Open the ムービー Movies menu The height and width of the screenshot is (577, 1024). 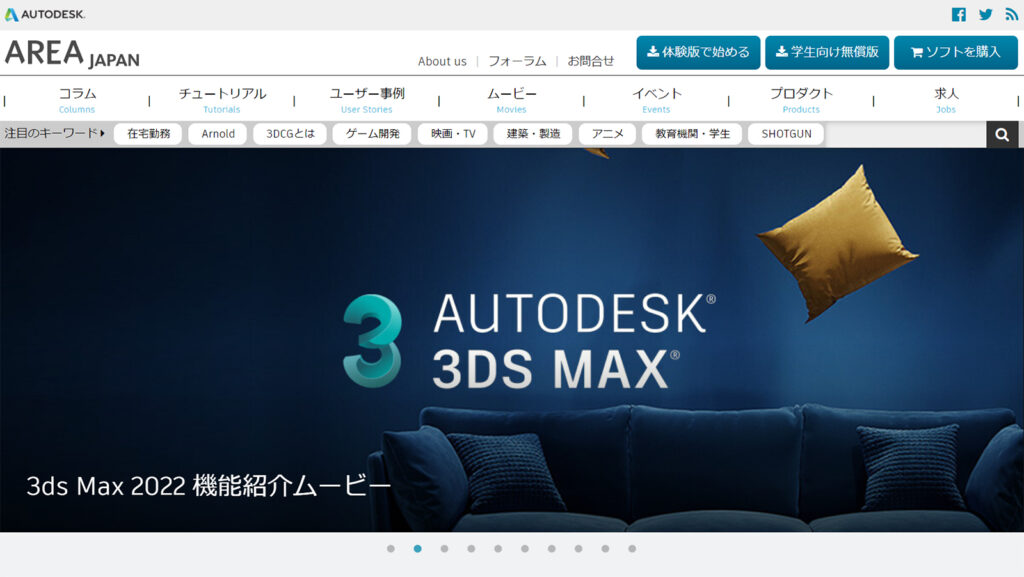[511, 101]
